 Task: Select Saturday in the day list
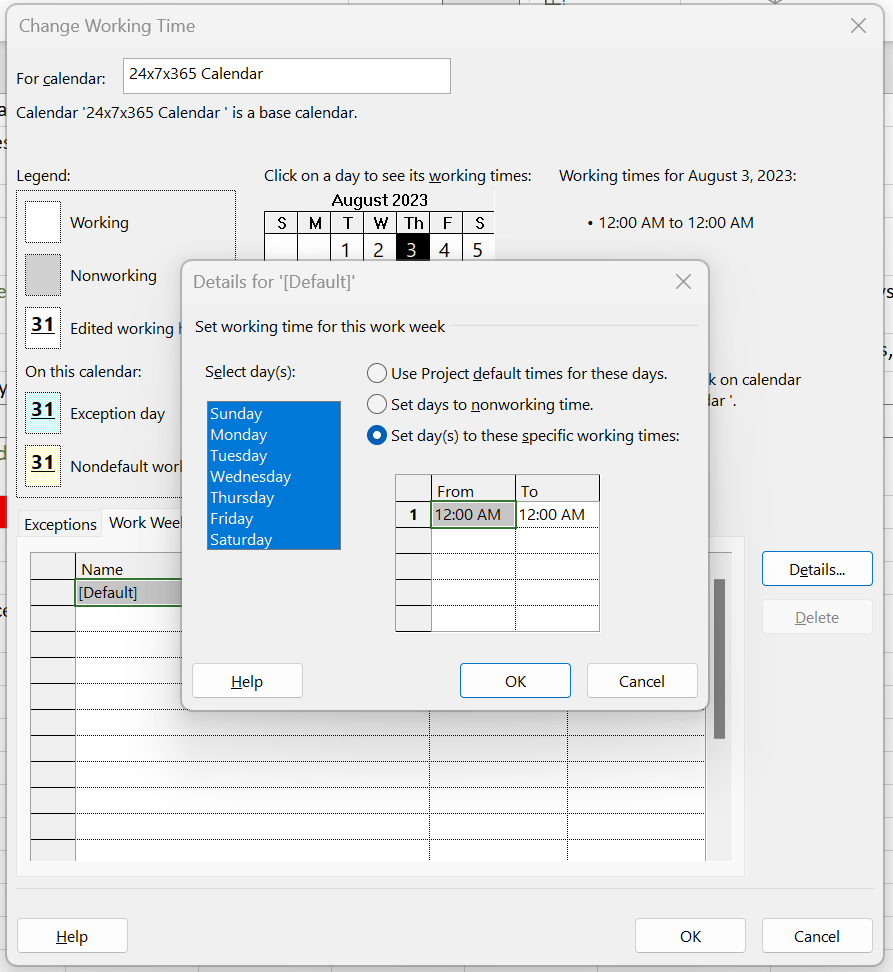(273, 540)
